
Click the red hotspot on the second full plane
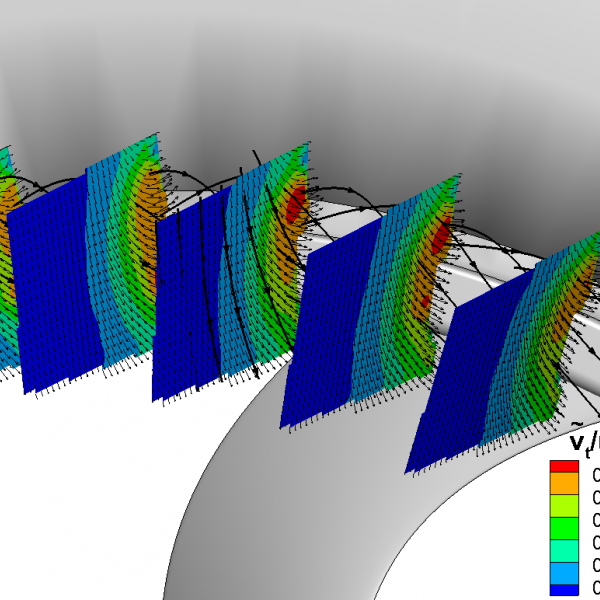pos(296,206)
